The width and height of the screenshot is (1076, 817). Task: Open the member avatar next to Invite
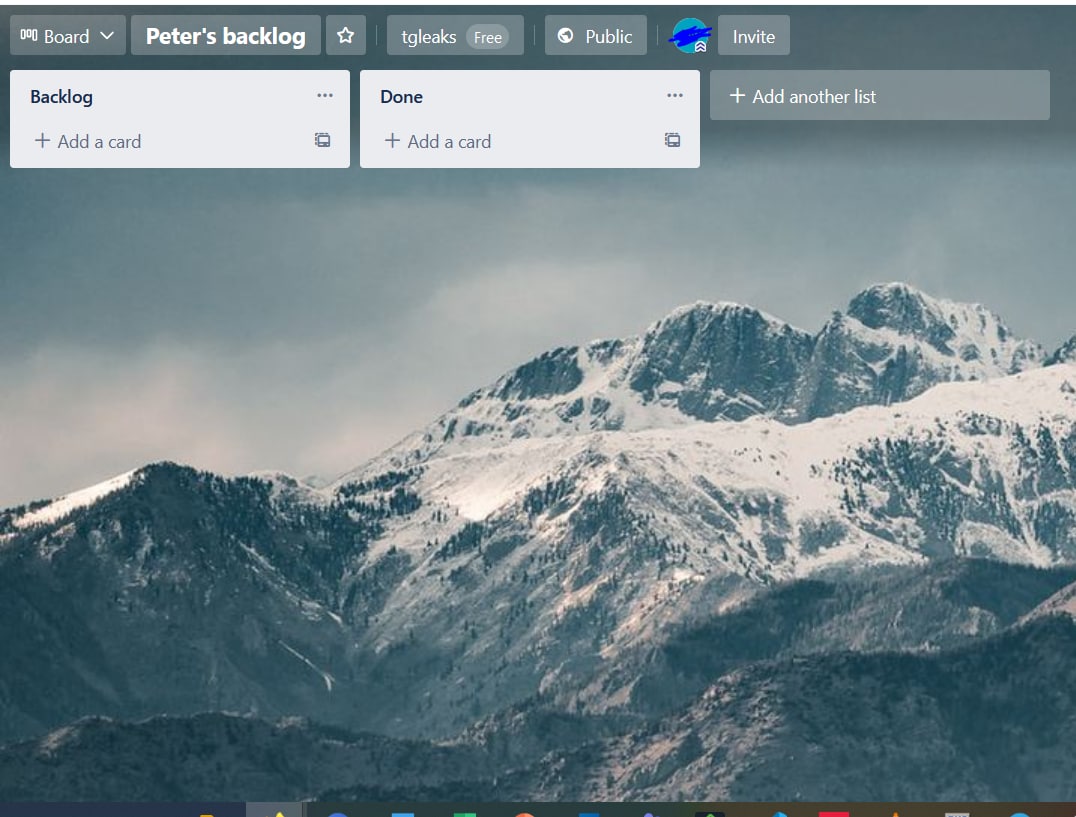click(x=690, y=36)
